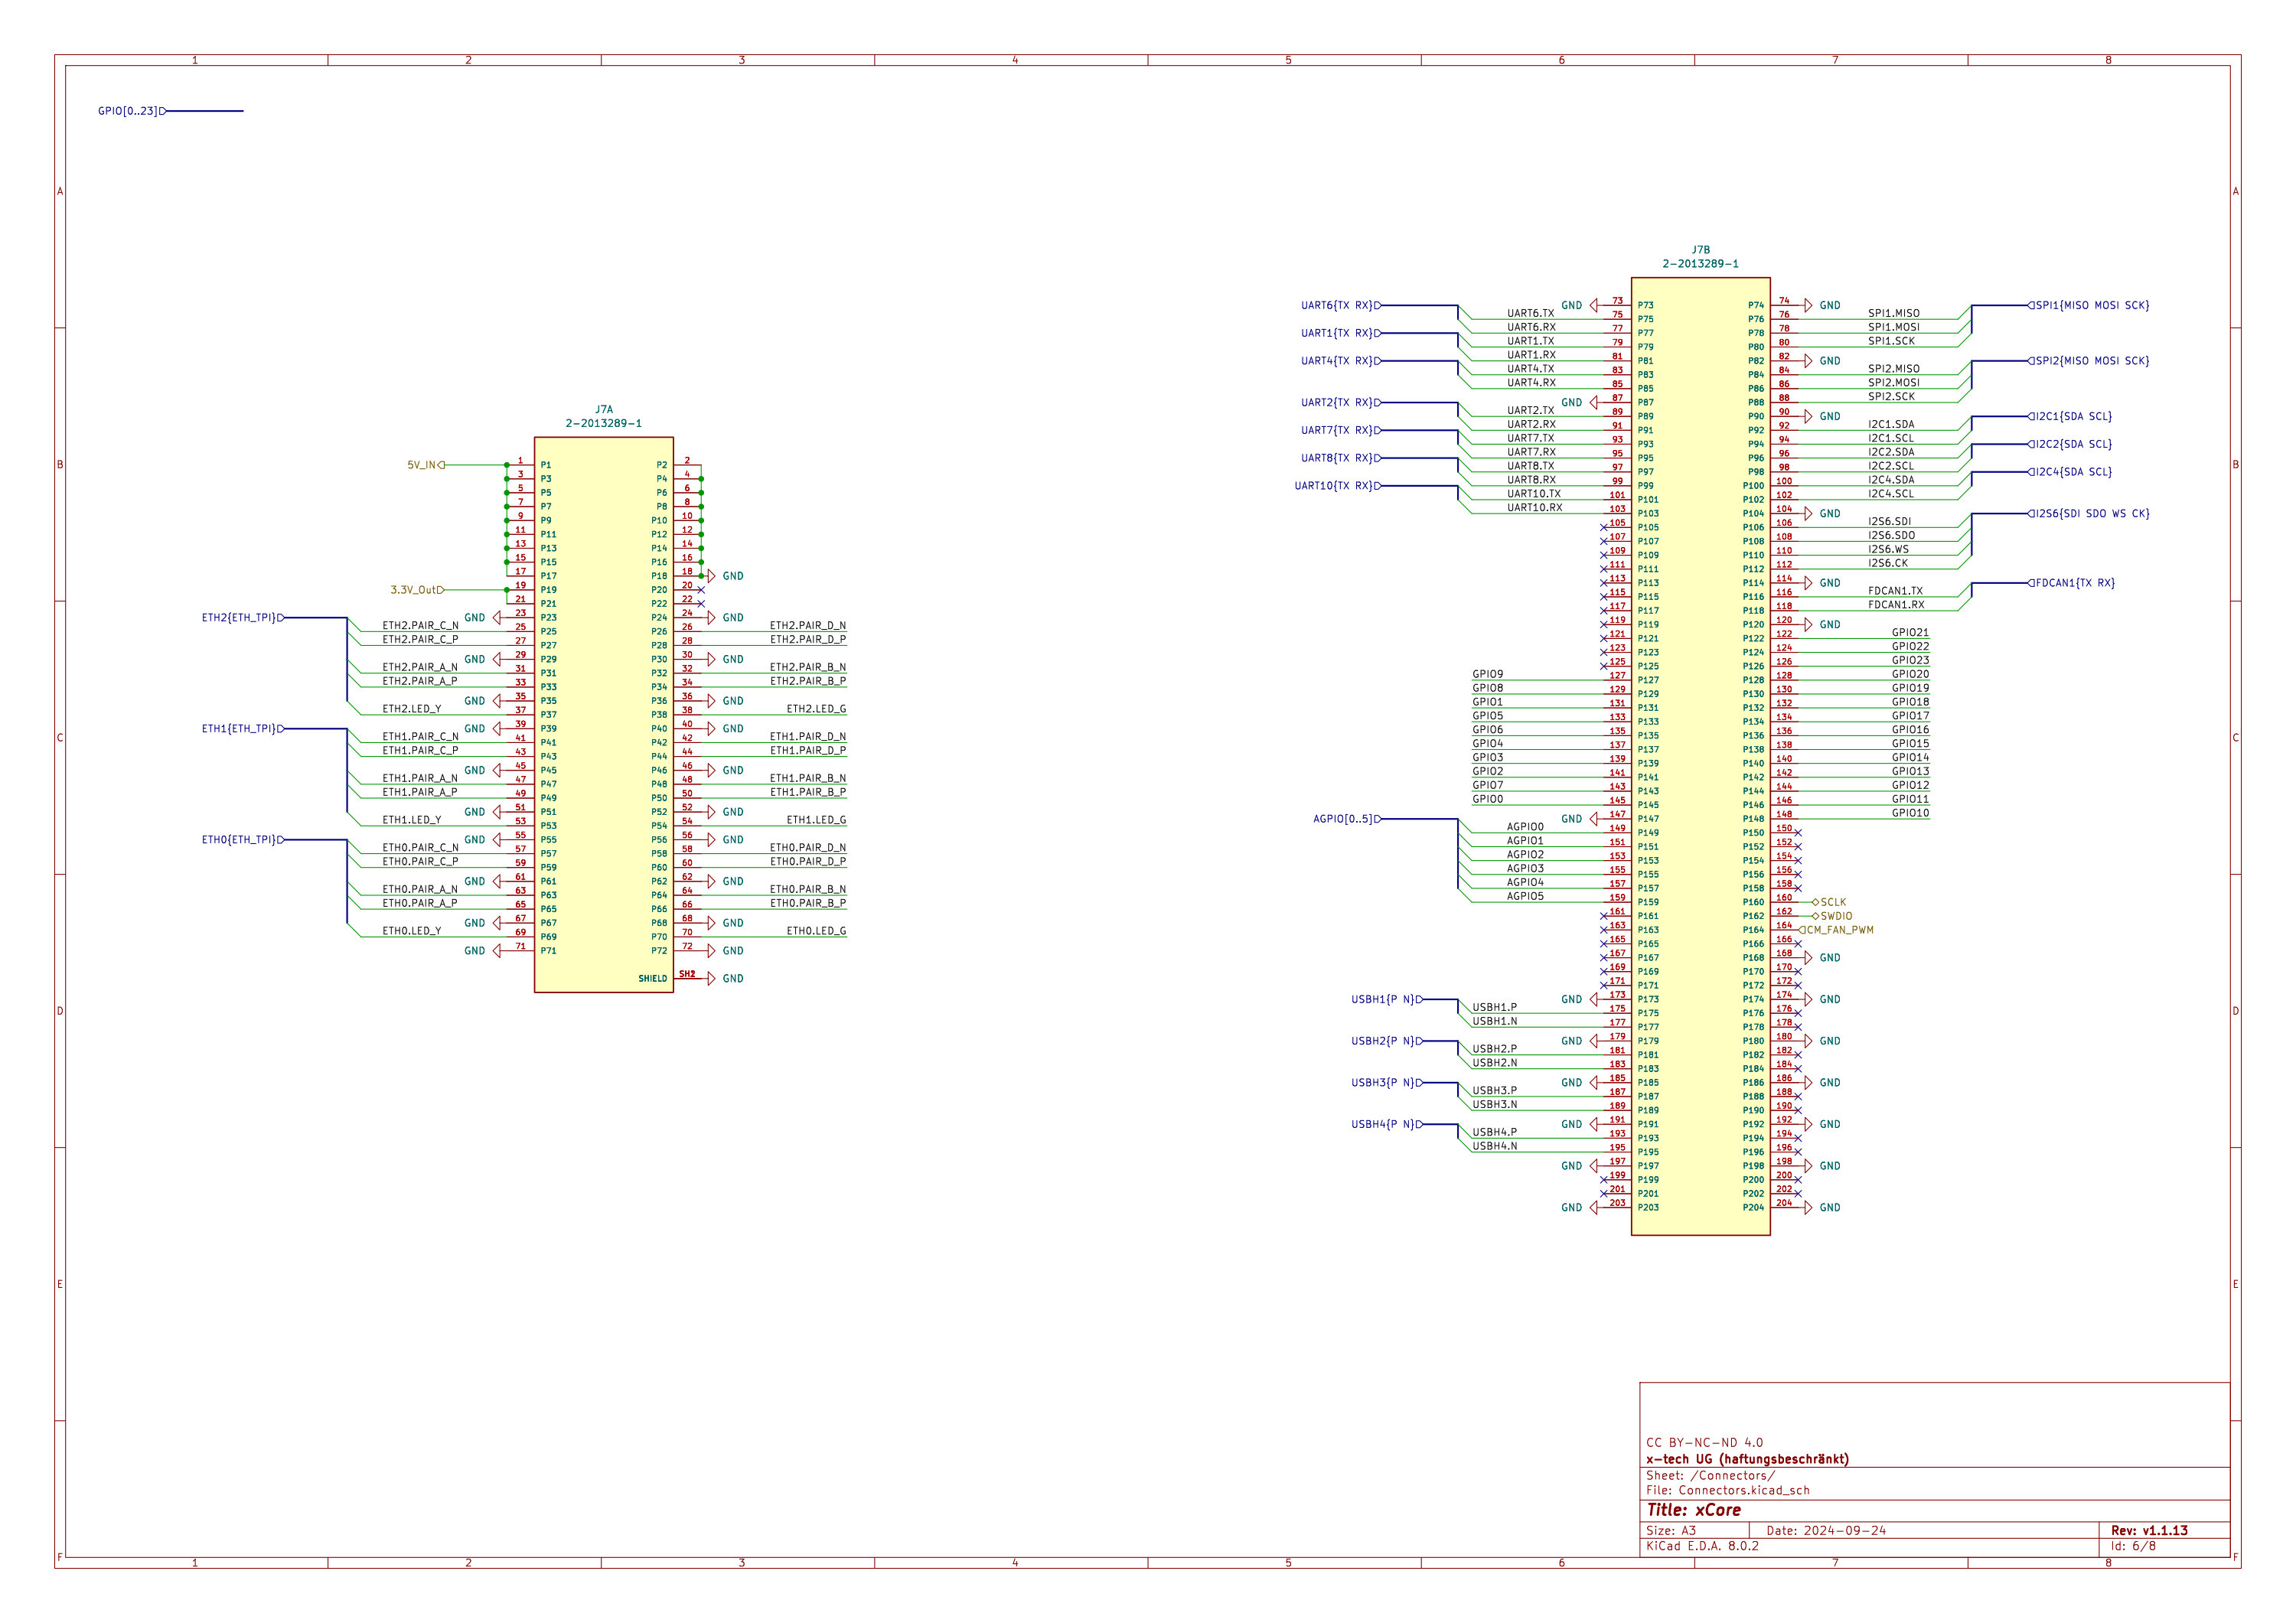
Task: Click the Date: 2024-09-24 field
Action: tap(1826, 1531)
